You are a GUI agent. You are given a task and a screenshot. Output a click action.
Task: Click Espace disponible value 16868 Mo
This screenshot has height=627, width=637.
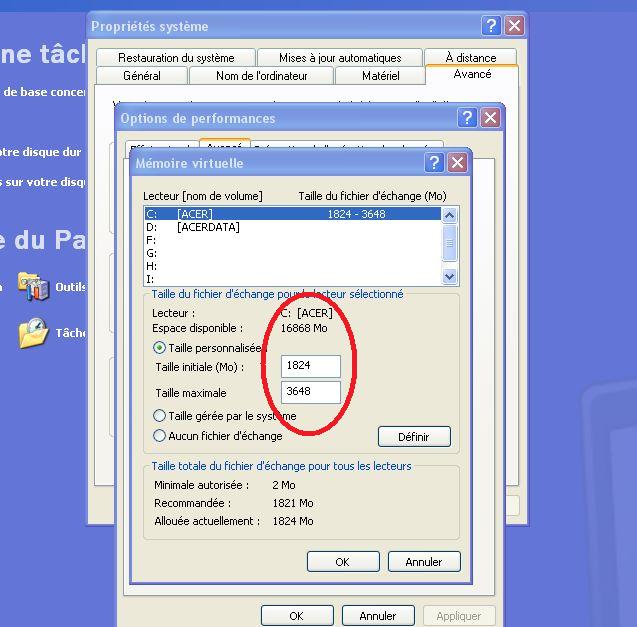pyautogui.click(x=304, y=328)
